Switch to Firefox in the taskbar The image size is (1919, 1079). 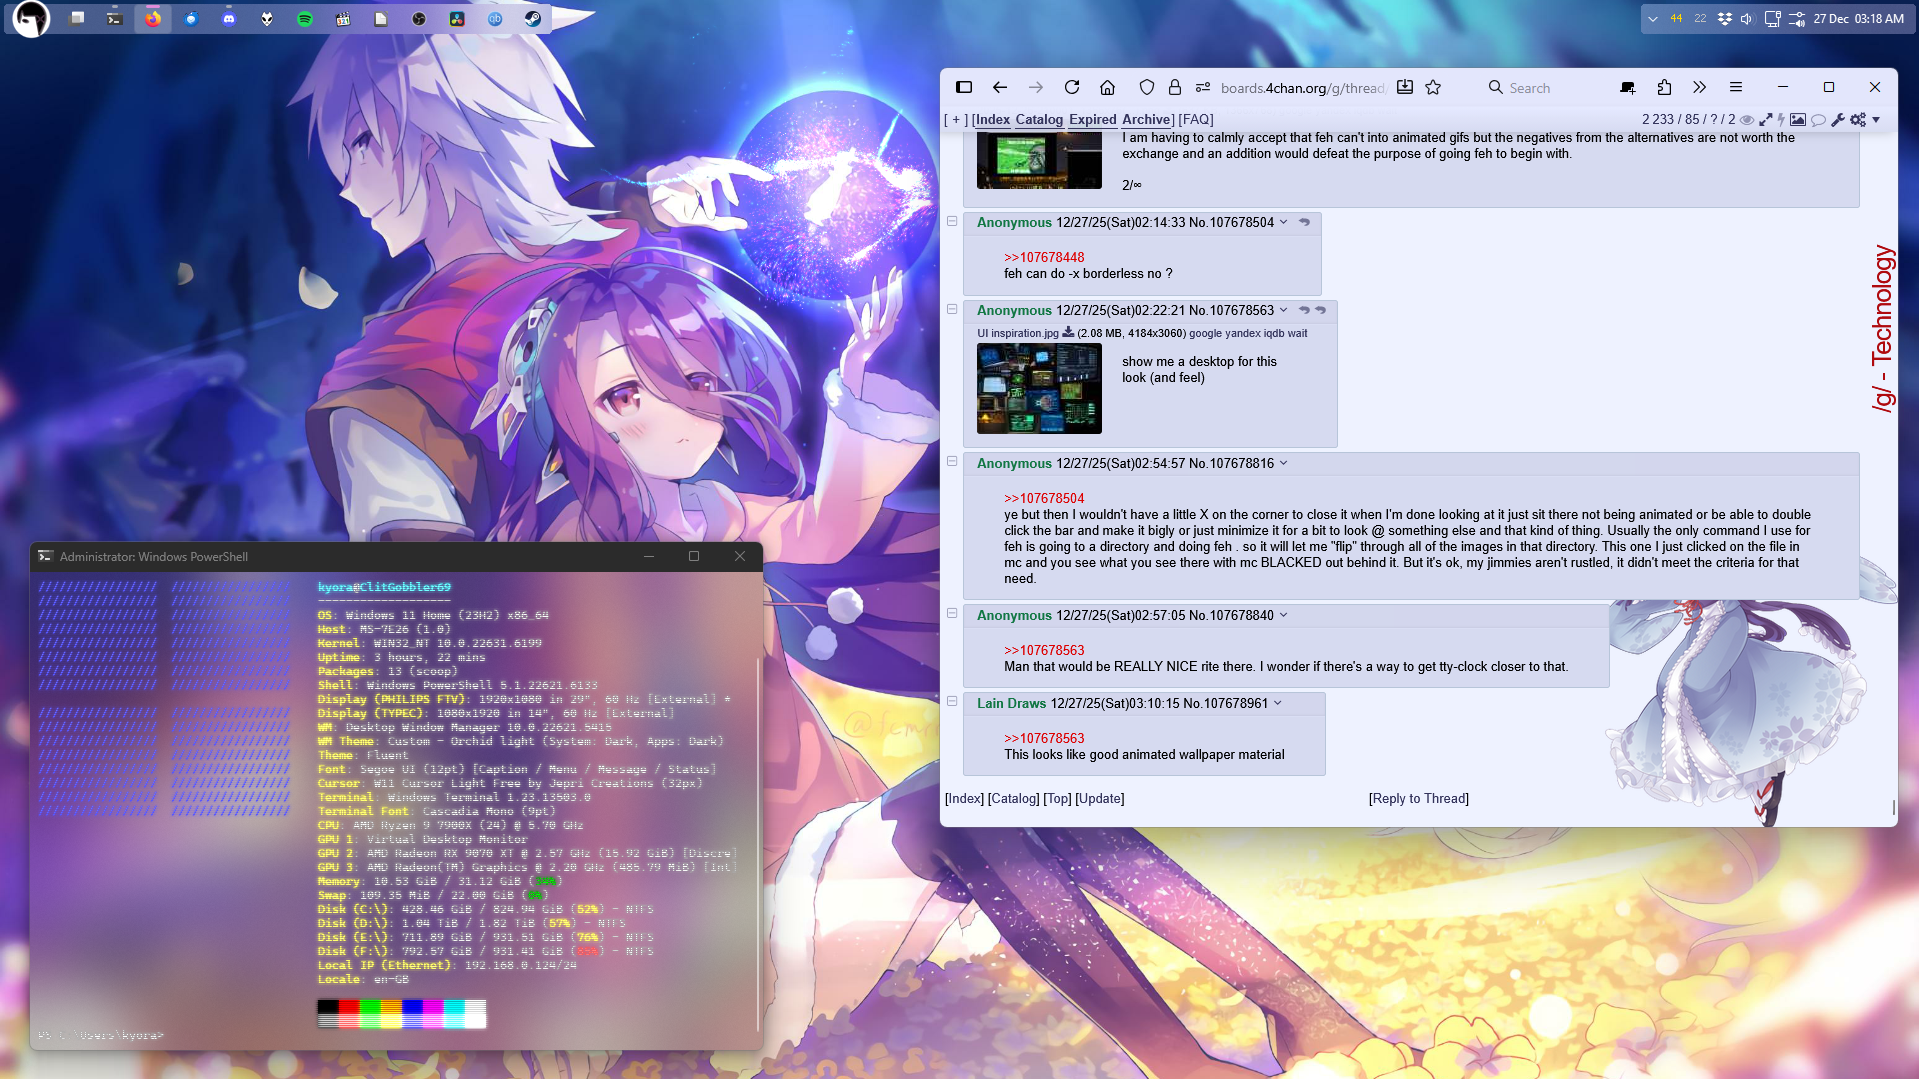pyautogui.click(x=153, y=19)
